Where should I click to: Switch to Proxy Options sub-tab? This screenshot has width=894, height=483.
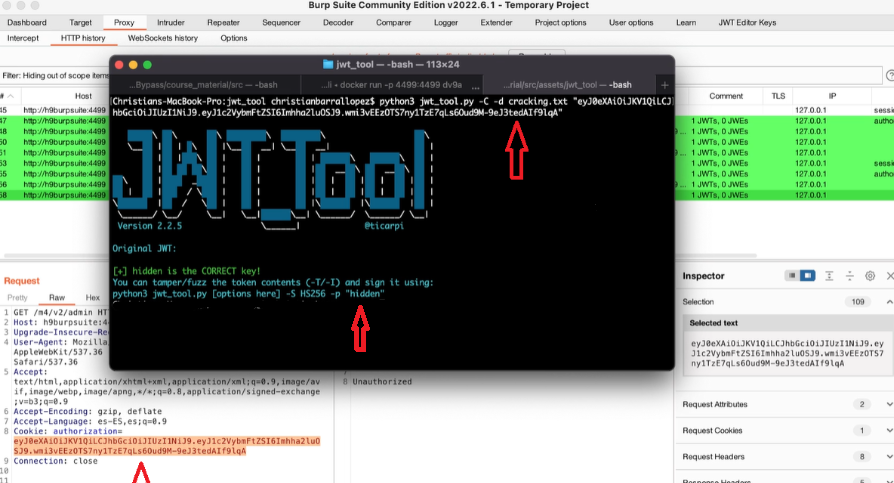click(x=234, y=38)
